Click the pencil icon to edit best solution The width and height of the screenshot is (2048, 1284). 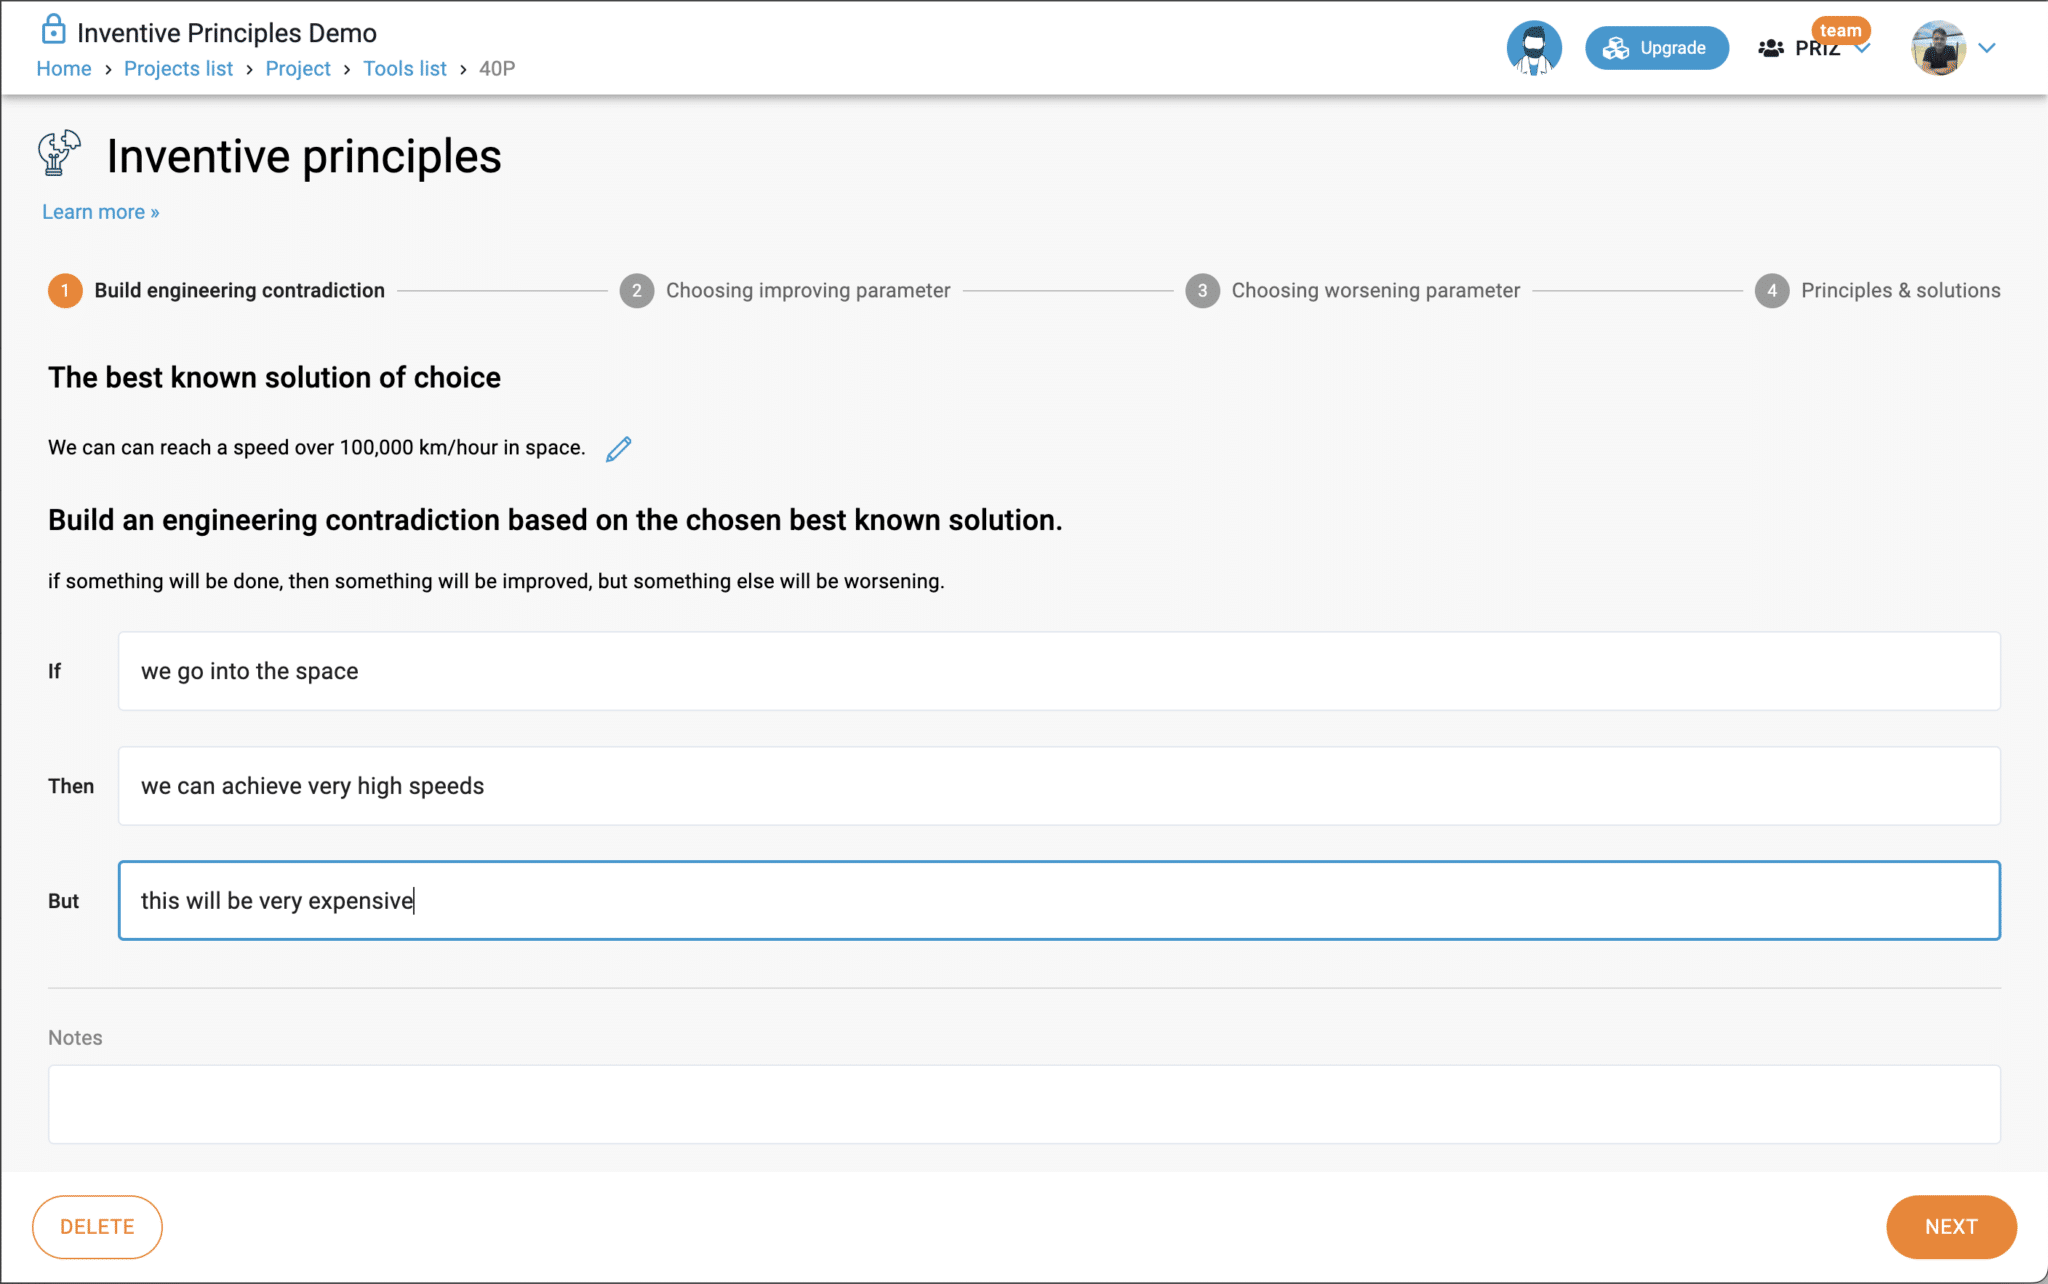[619, 449]
